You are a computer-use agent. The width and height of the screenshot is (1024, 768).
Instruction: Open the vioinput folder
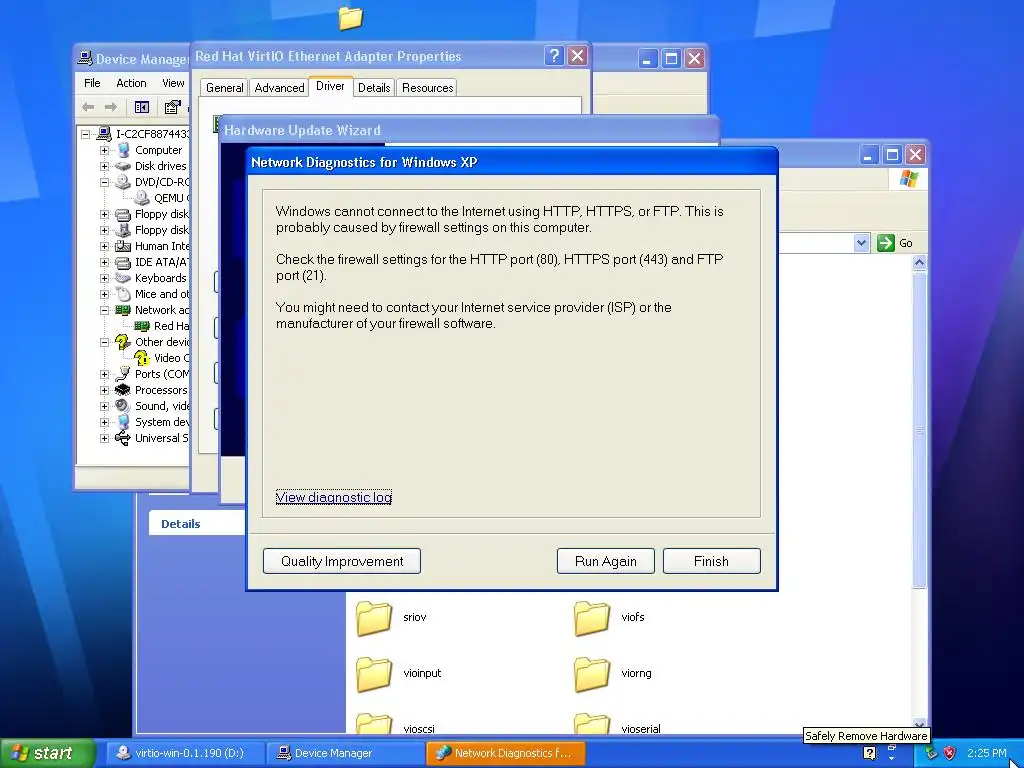374,674
